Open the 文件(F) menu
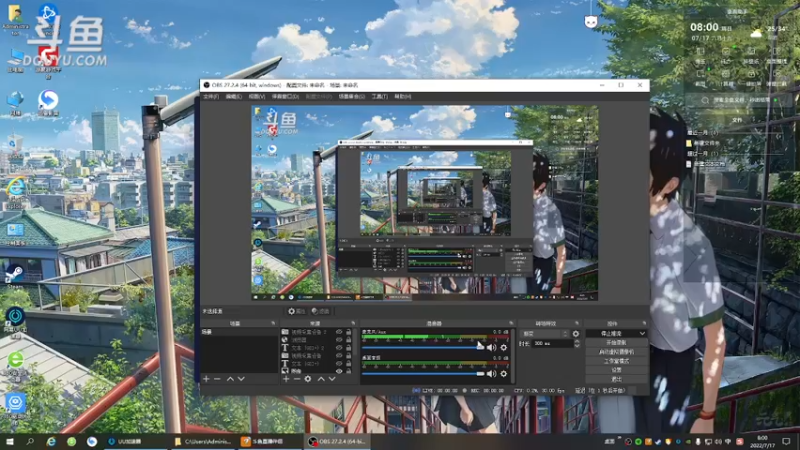 pyautogui.click(x=211, y=96)
